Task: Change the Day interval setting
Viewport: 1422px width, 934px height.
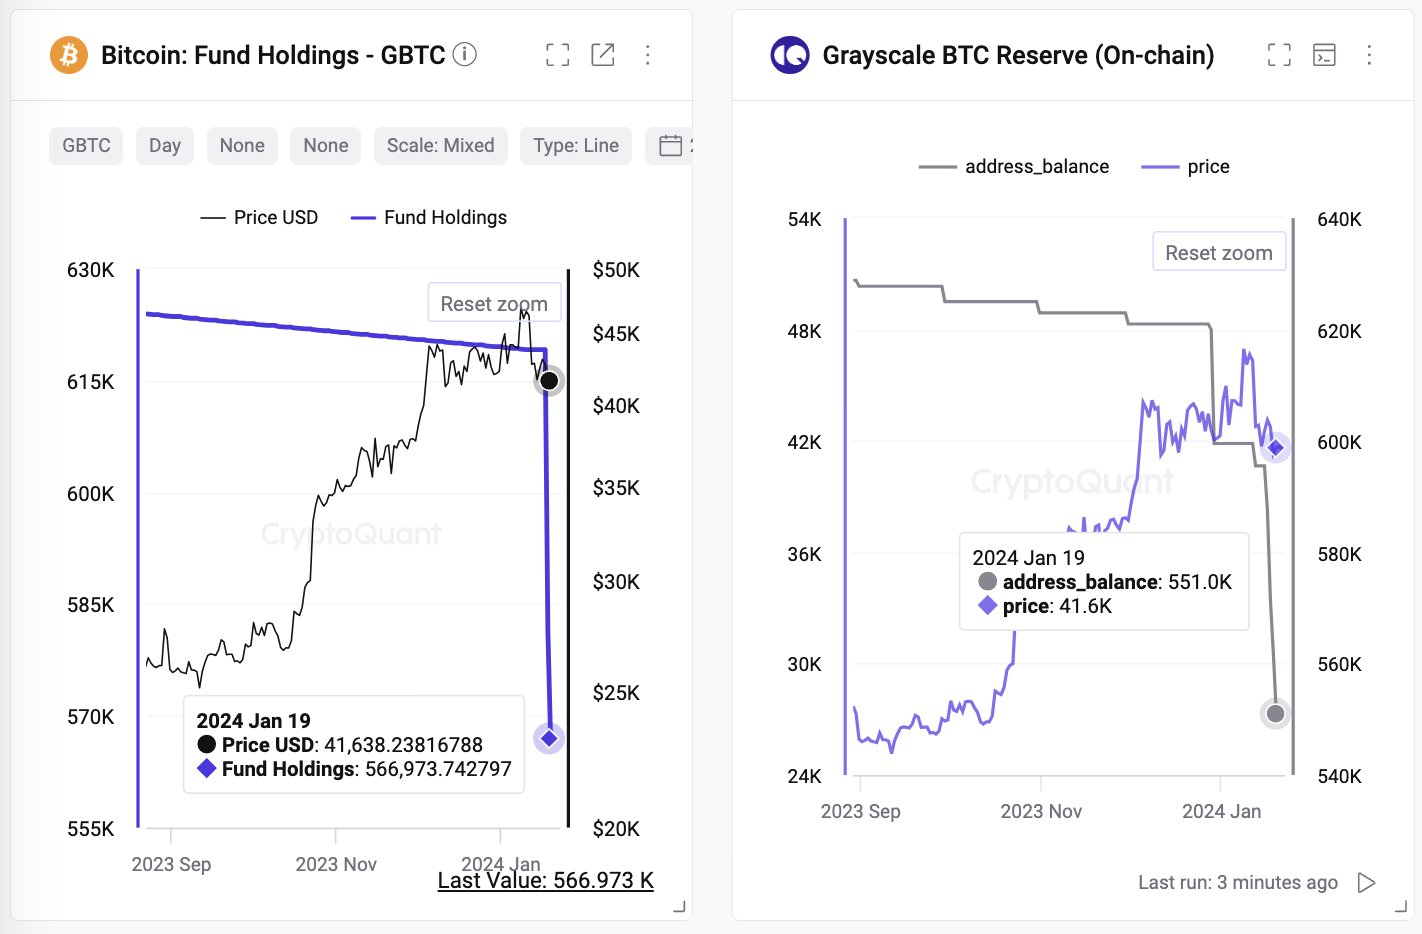Action: point(164,145)
